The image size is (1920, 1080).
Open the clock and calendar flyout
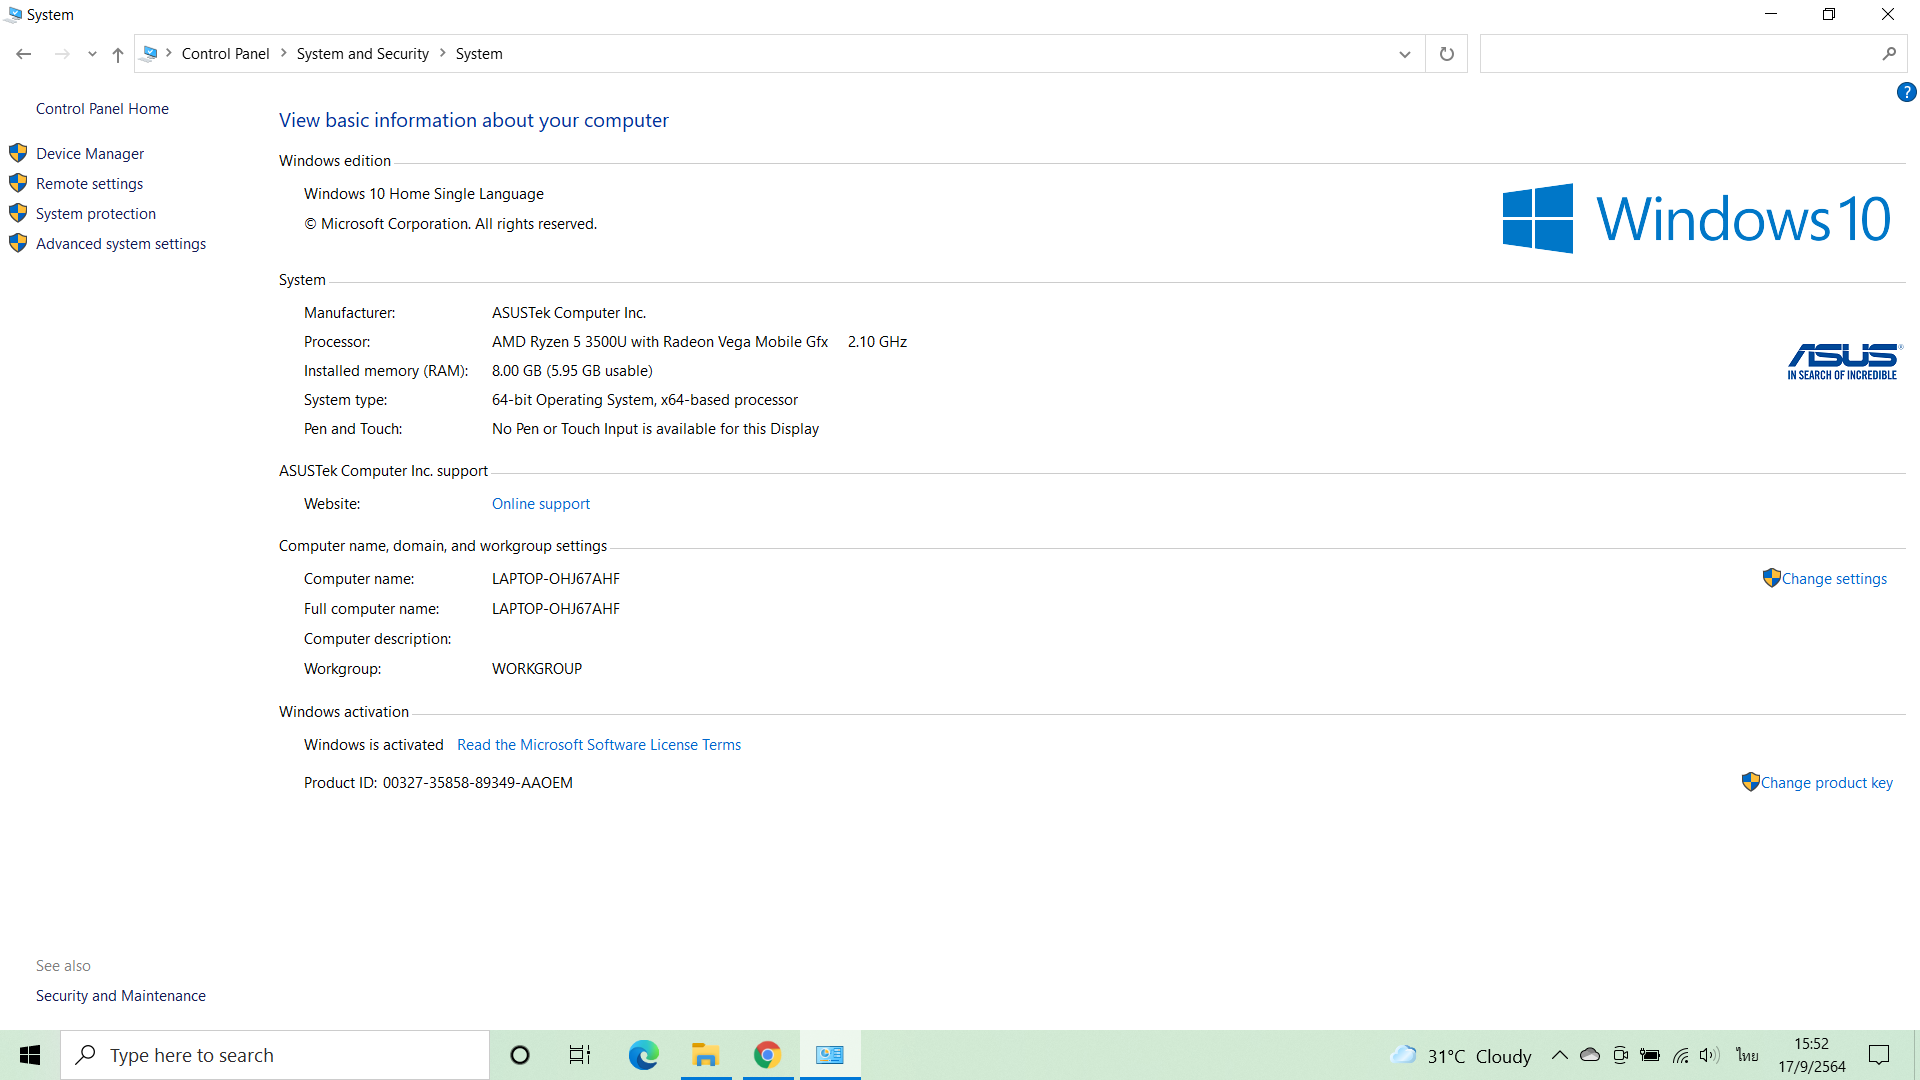click(1812, 1055)
